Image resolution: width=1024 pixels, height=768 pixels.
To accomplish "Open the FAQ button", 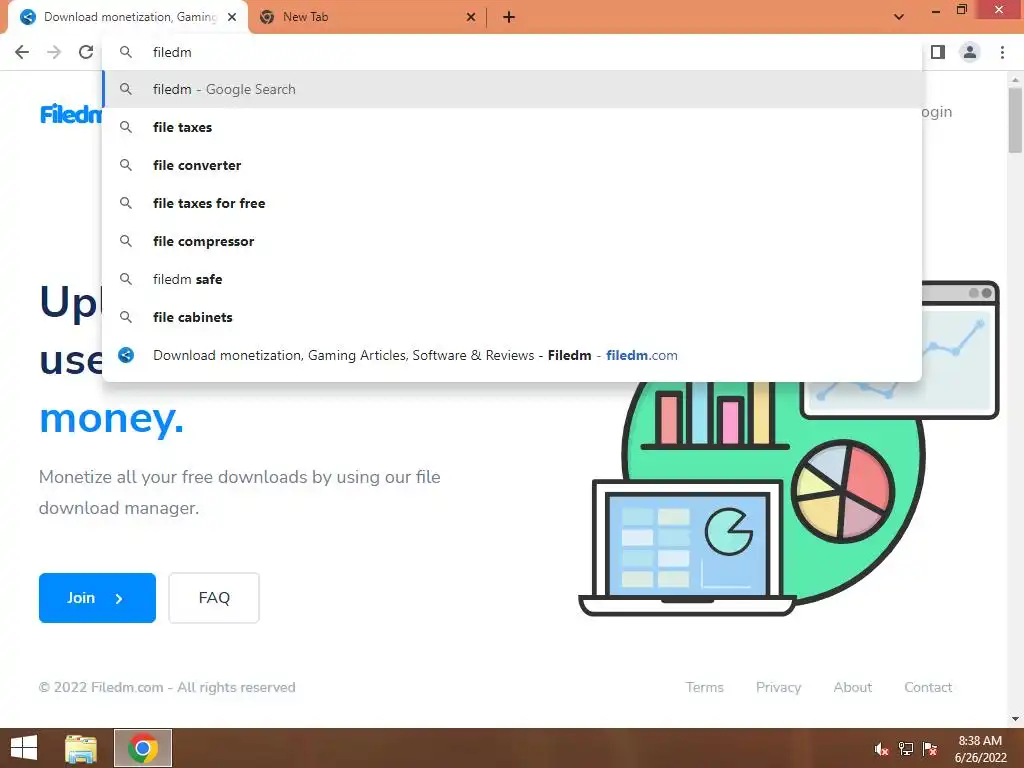I will (214, 598).
